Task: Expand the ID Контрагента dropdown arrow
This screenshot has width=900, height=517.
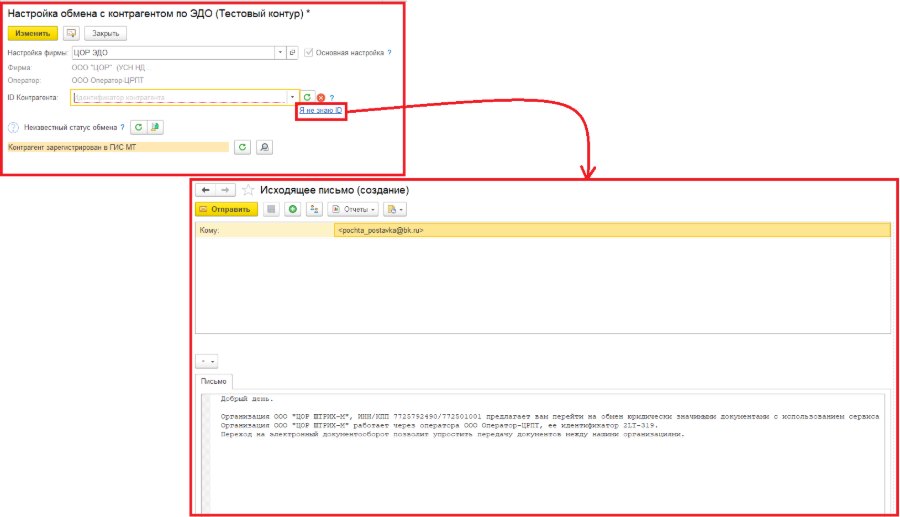Action: (292, 97)
